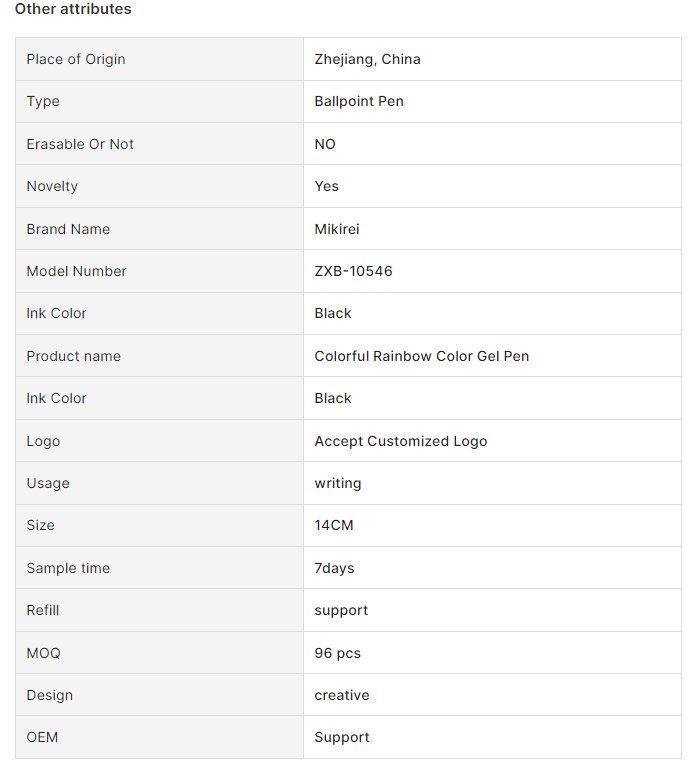Image resolution: width=696 pixels, height=772 pixels.
Task: Select 'Colorful Rainbow Color Gel Pen' text
Action: pos(421,356)
